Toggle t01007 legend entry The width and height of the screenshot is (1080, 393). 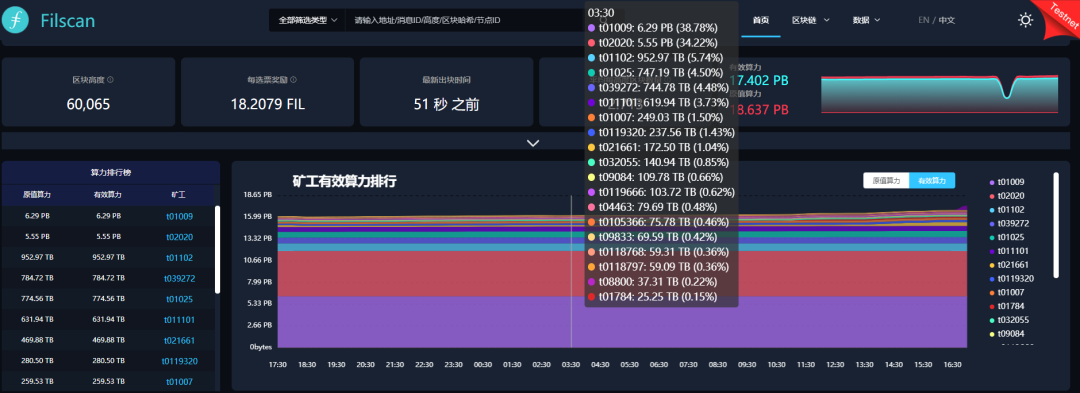(x=1006, y=293)
